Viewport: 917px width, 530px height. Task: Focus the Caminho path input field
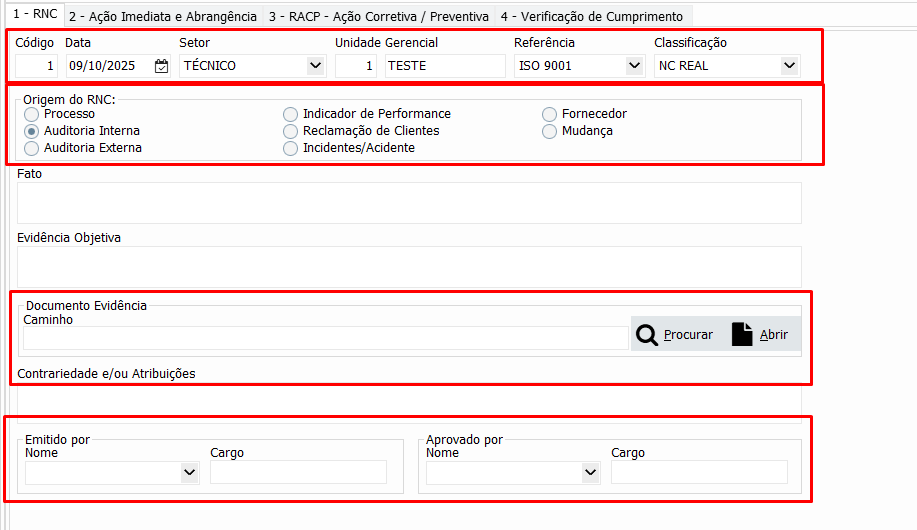coord(325,338)
